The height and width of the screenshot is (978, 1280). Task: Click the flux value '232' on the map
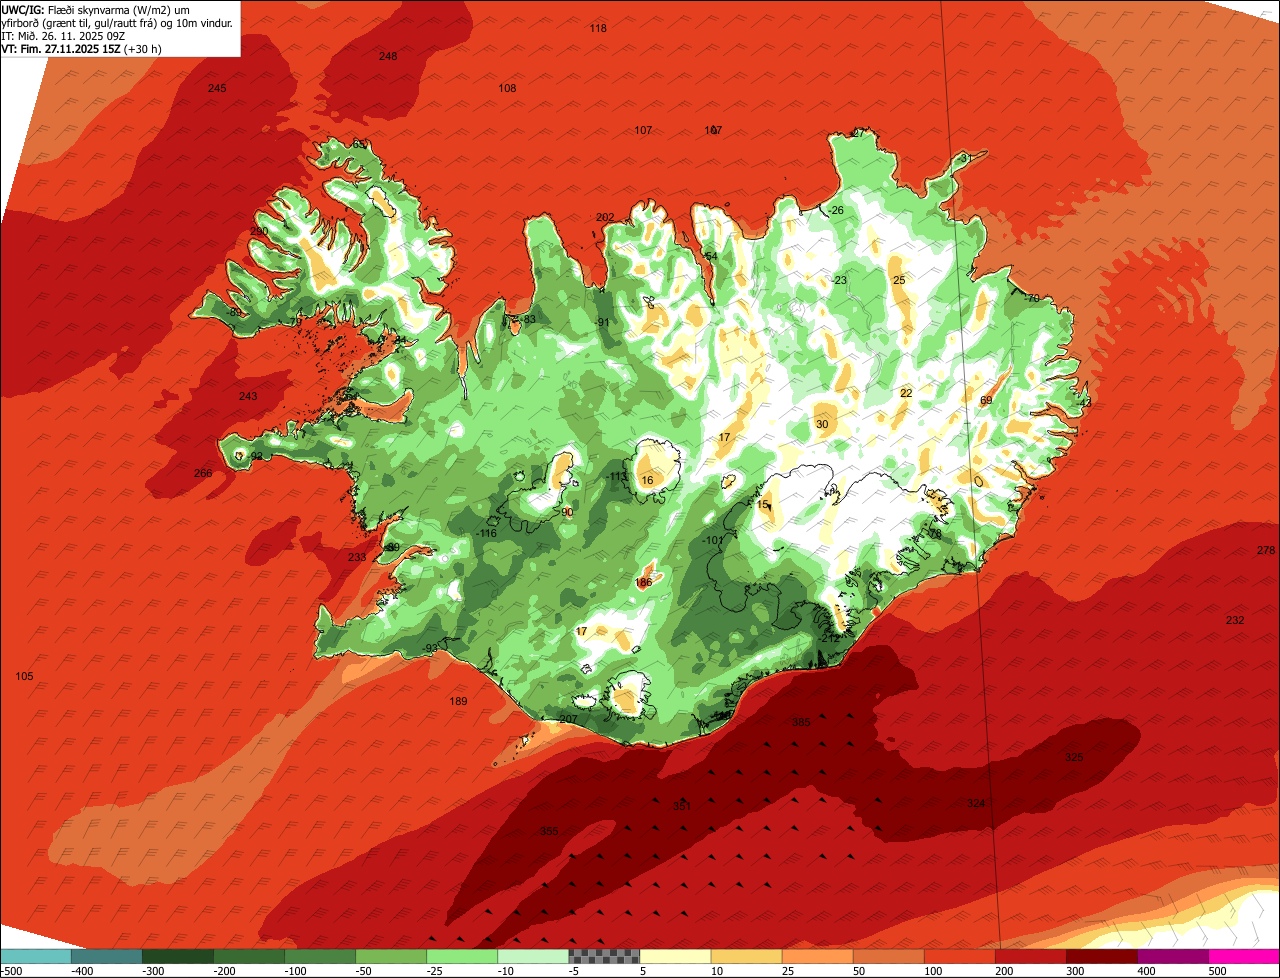point(1235,620)
